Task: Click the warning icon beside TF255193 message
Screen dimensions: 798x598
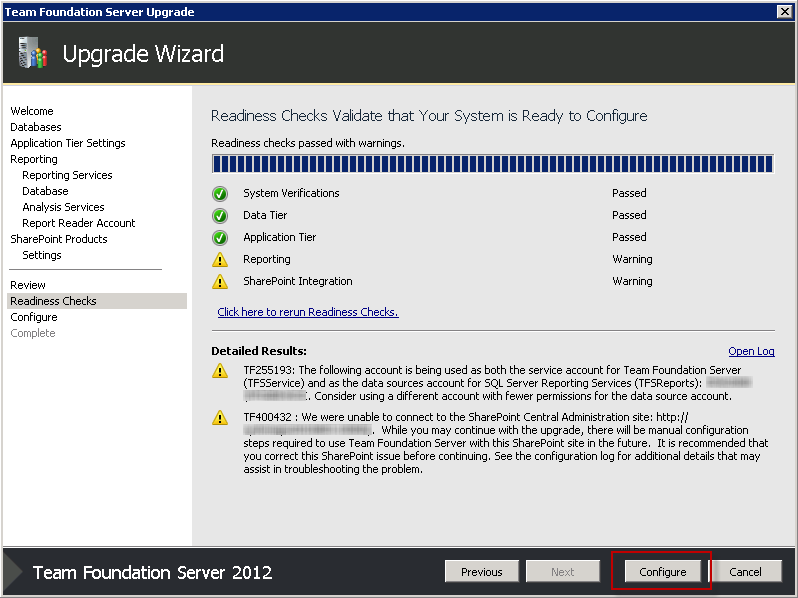Action: [220, 371]
